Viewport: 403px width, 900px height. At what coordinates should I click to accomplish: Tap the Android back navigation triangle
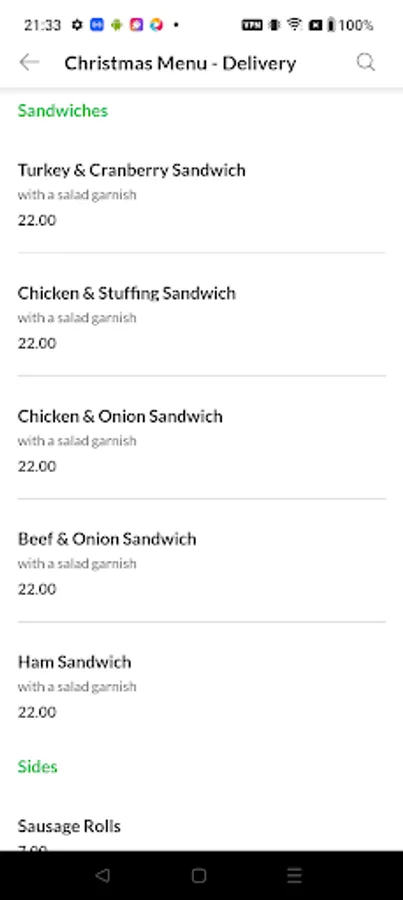(102, 875)
